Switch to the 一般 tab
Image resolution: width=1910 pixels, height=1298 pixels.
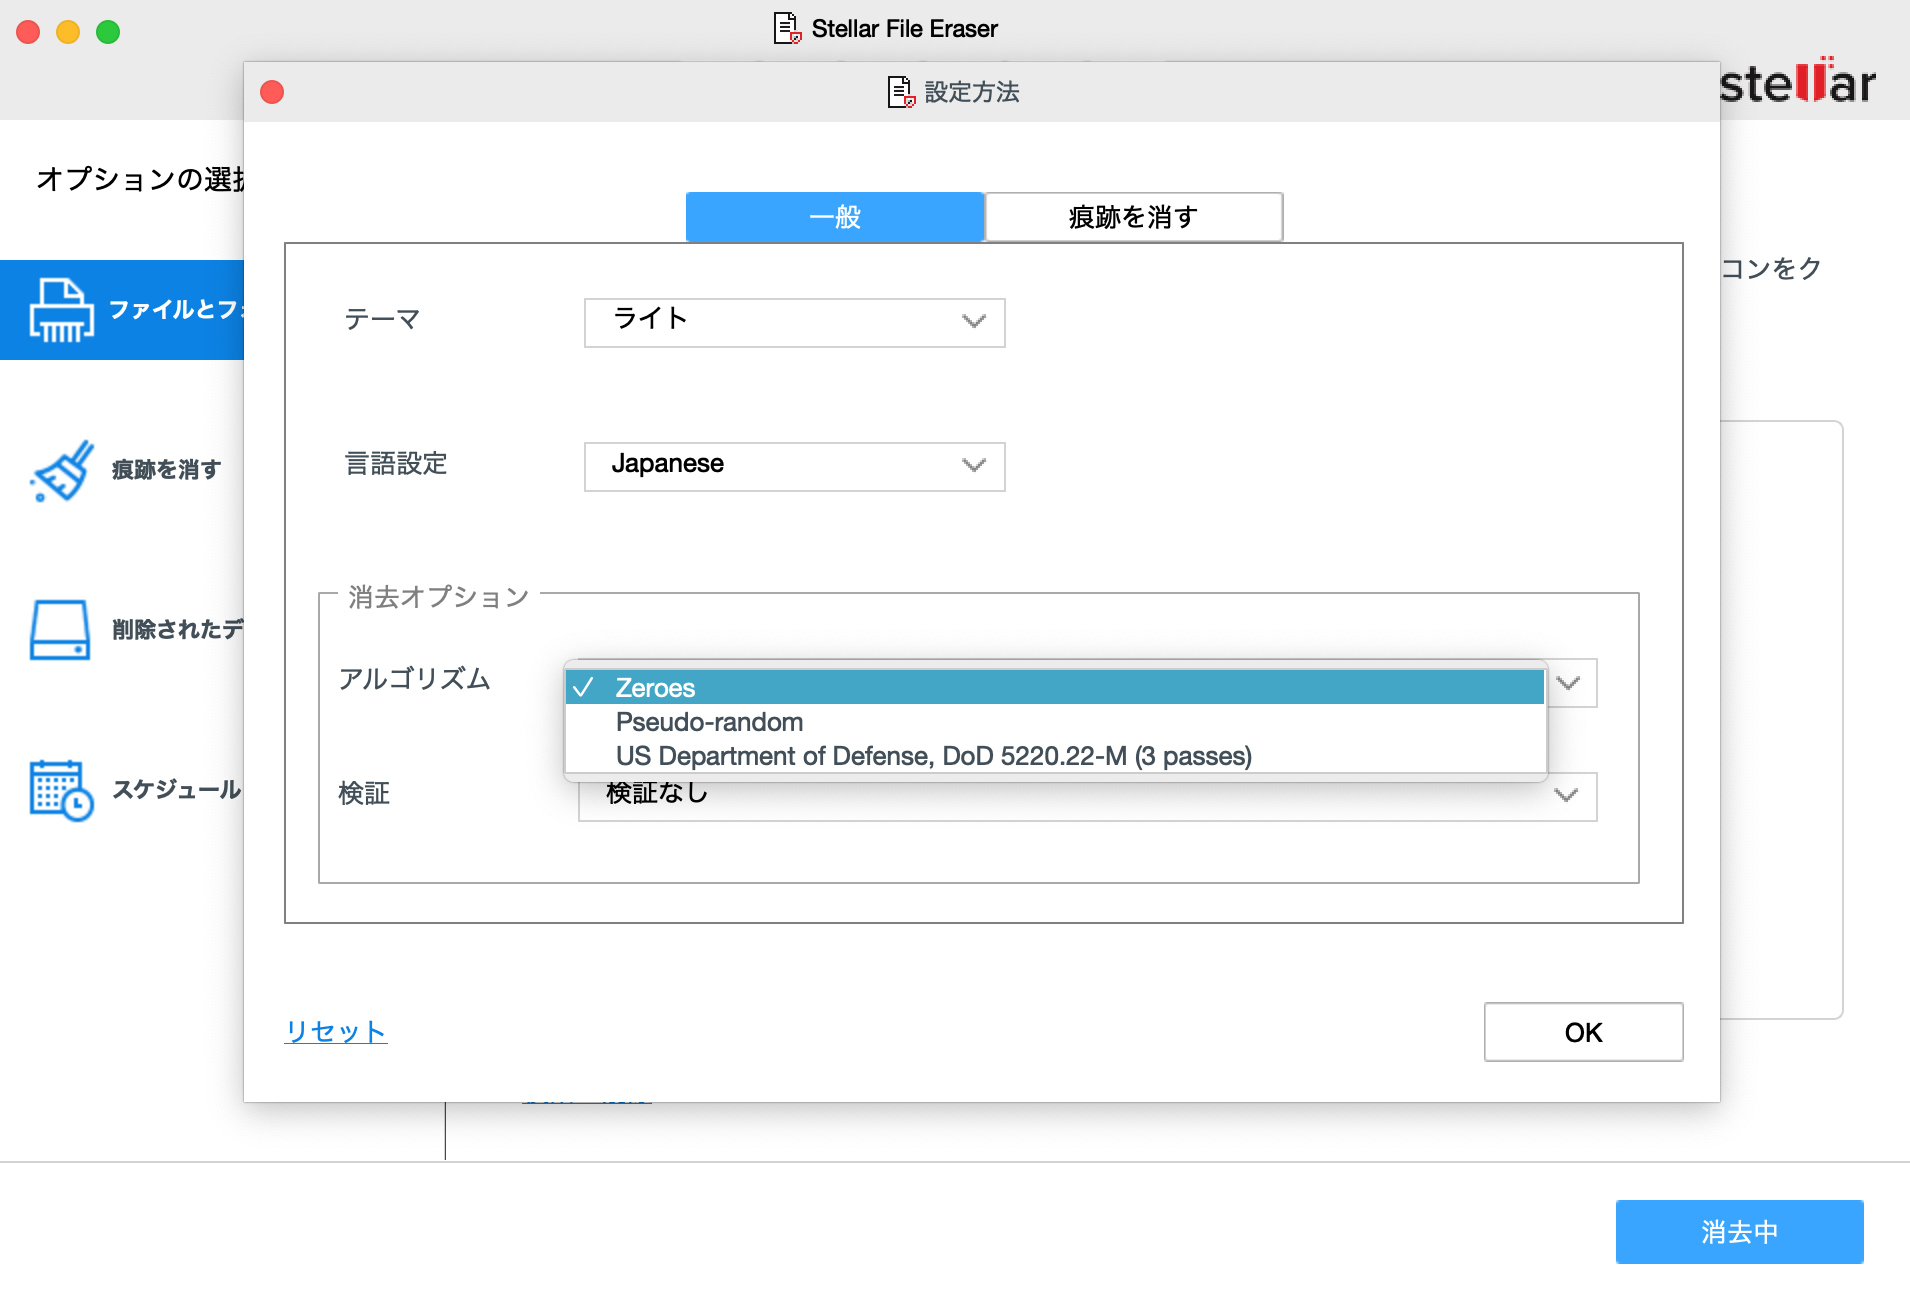835,217
